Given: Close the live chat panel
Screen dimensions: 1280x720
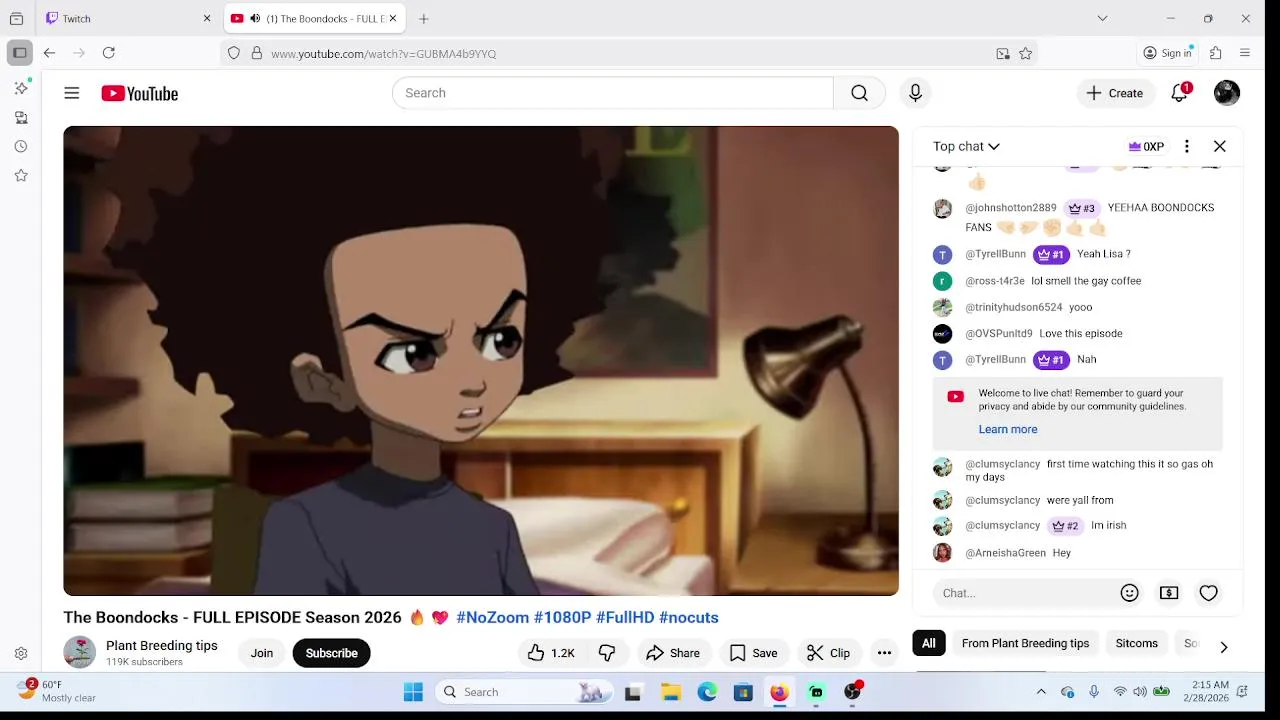Looking at the screenshot, I should click(x=1220, y=146).
